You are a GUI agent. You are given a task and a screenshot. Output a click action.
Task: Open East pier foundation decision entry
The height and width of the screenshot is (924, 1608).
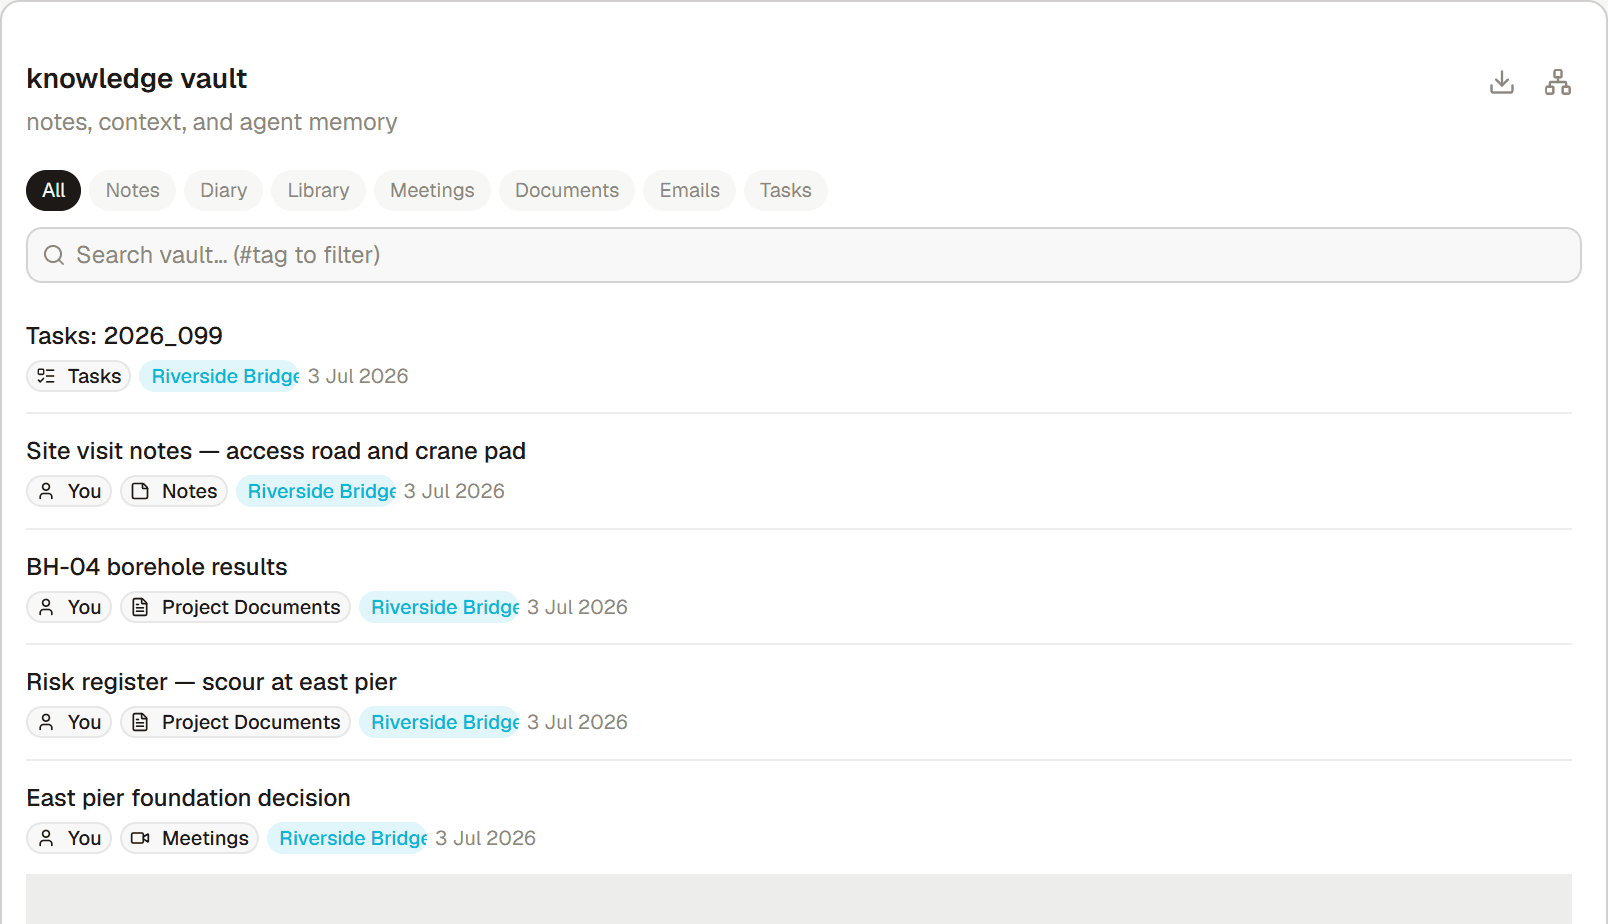(x=188, y=798)
